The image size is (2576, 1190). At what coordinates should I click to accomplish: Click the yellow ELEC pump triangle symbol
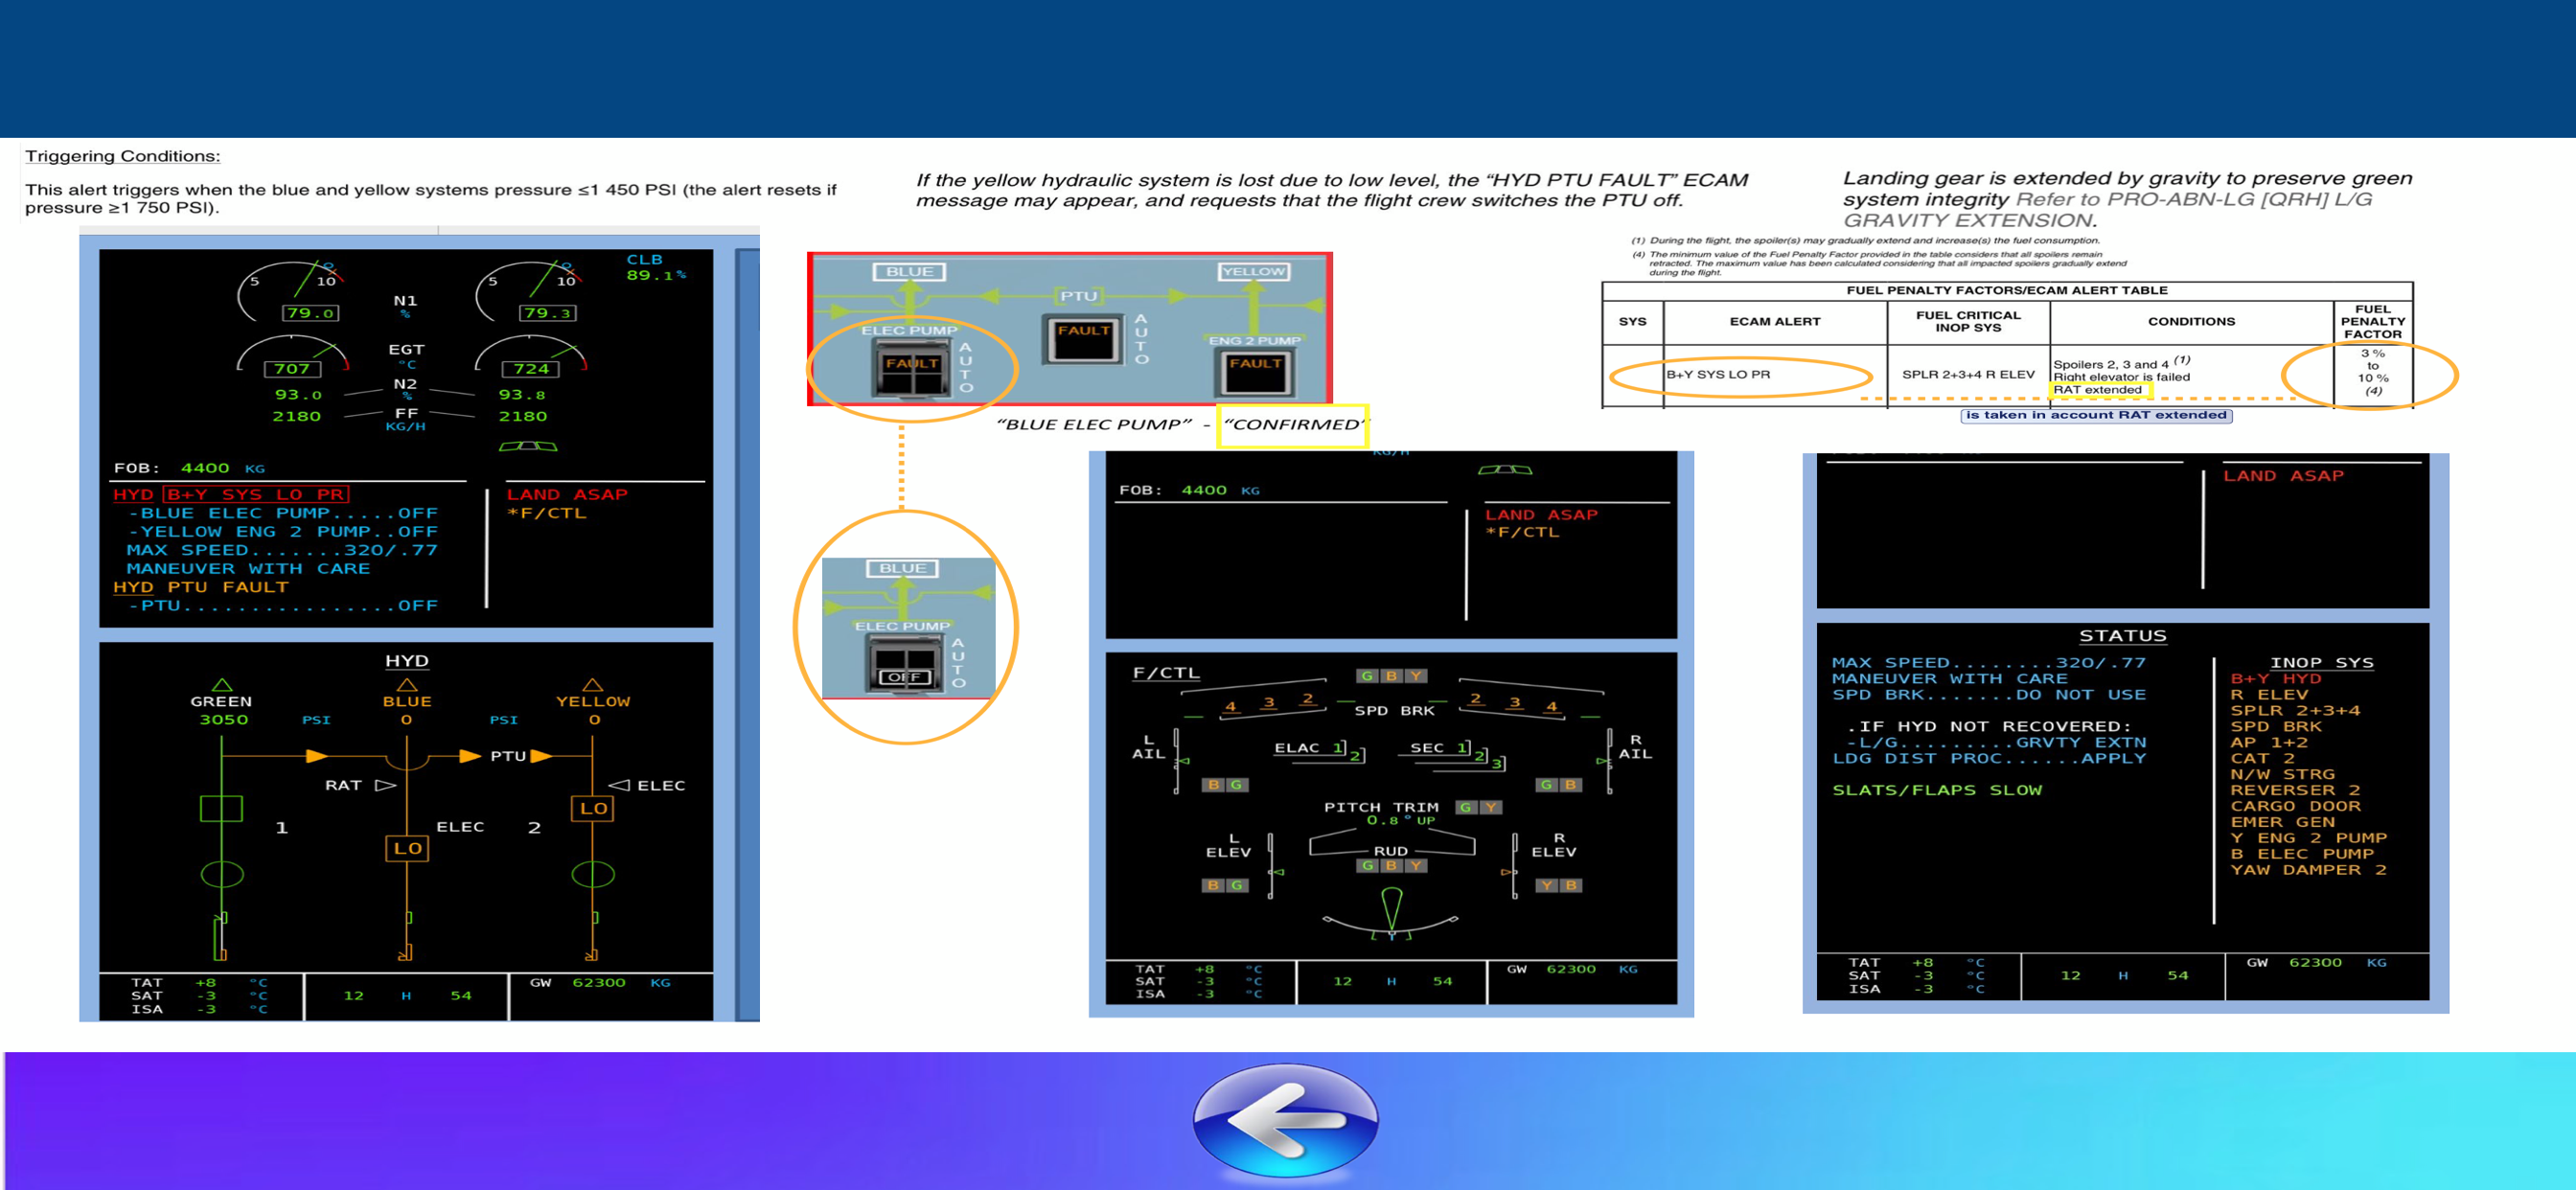619,785
